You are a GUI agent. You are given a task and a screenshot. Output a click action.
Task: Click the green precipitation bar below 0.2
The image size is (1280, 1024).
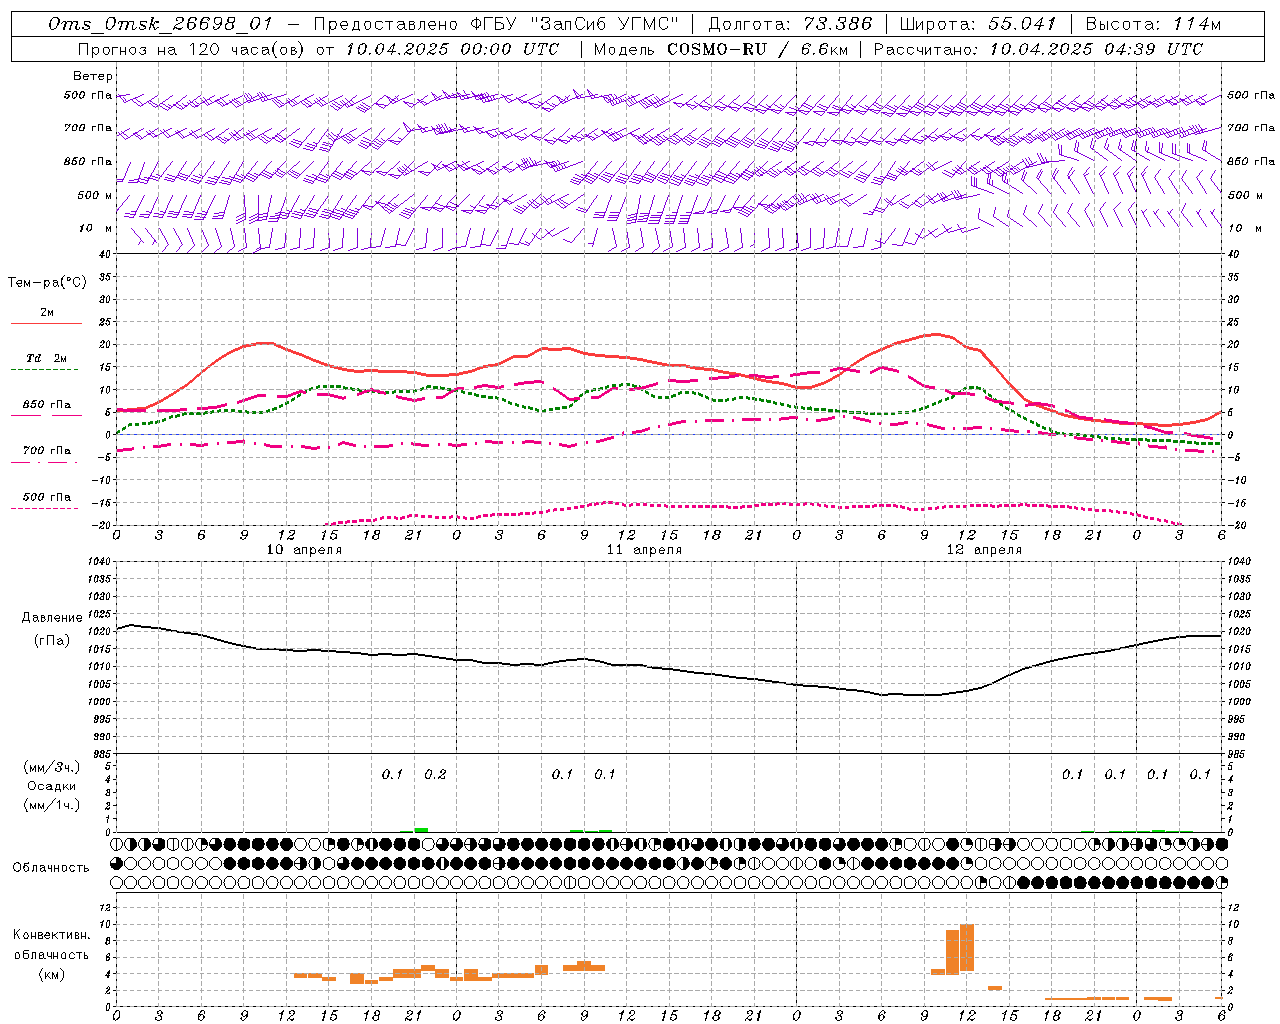pyautogui.click(x=421, y=829)
